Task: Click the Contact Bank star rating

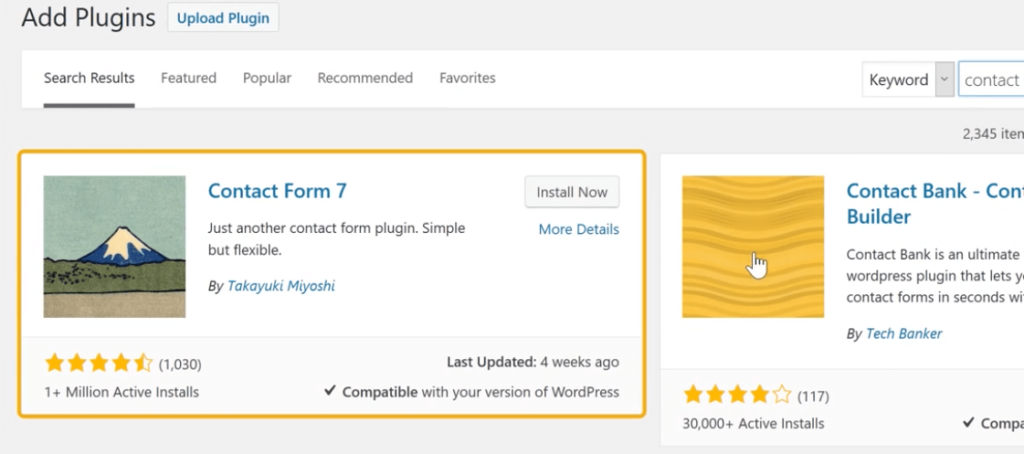Action: (x=737, y=395)
